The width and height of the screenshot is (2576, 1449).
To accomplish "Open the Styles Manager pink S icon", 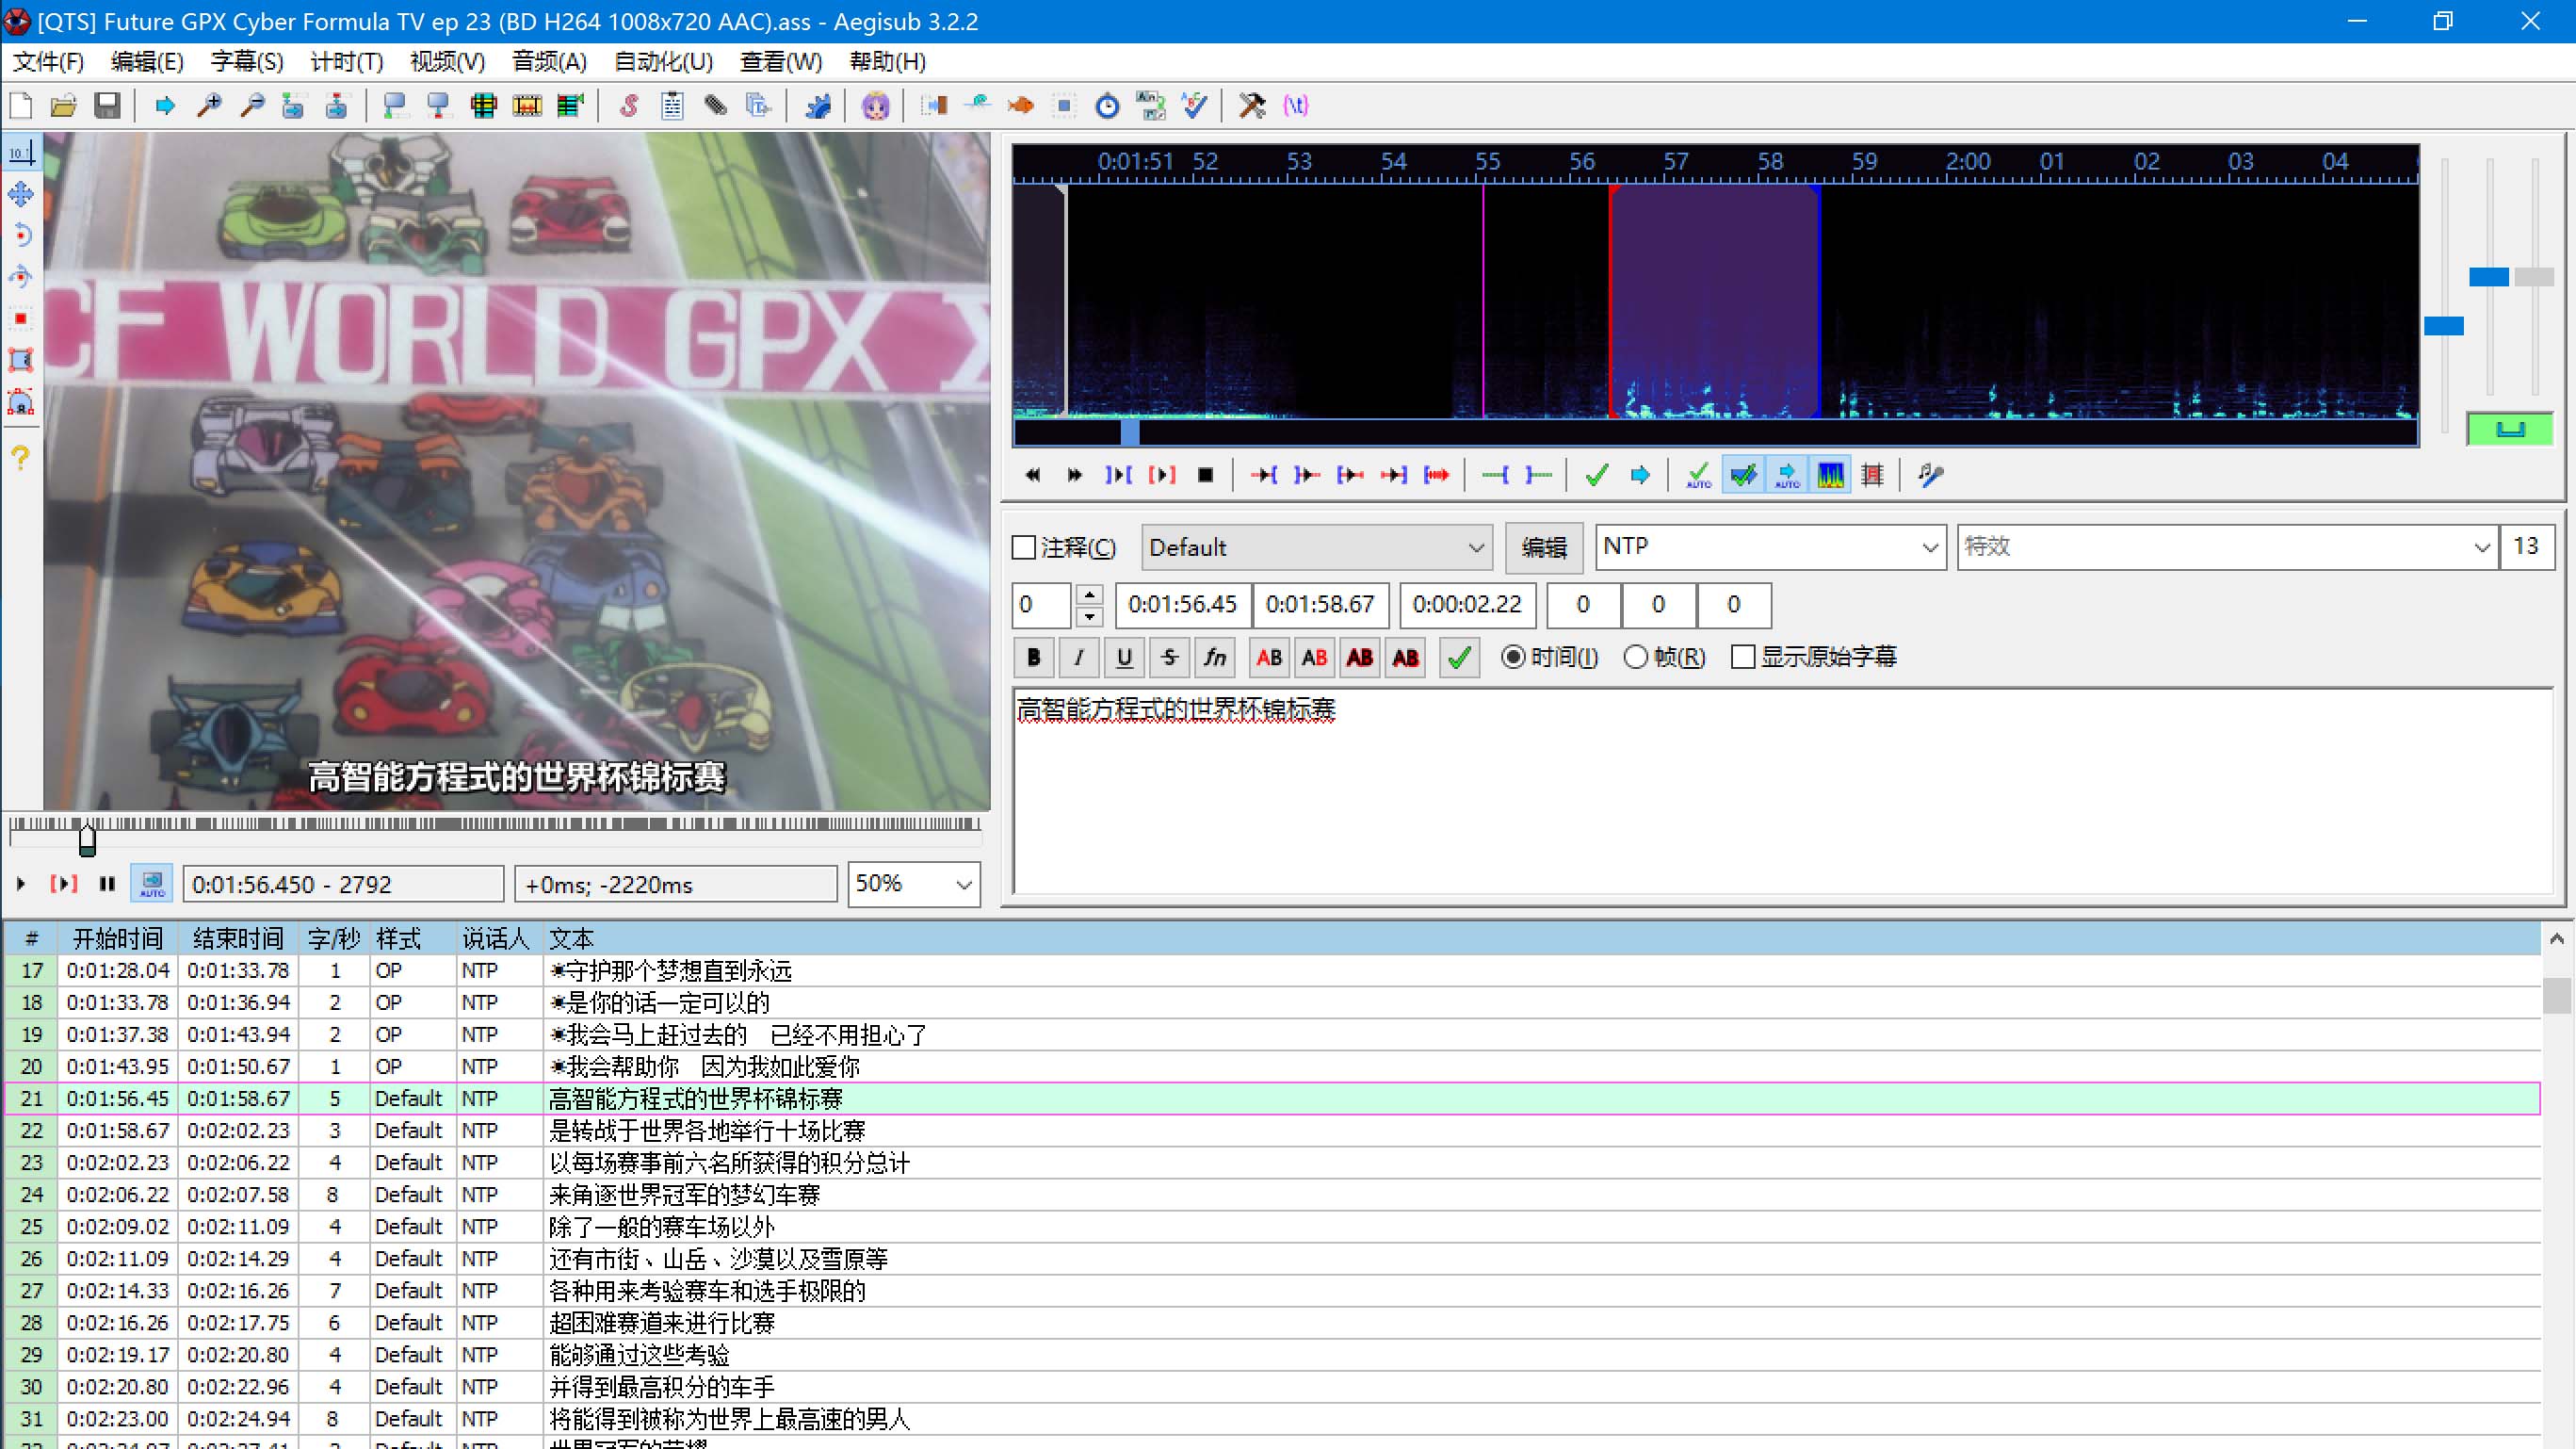I will [x=629, y=105].
